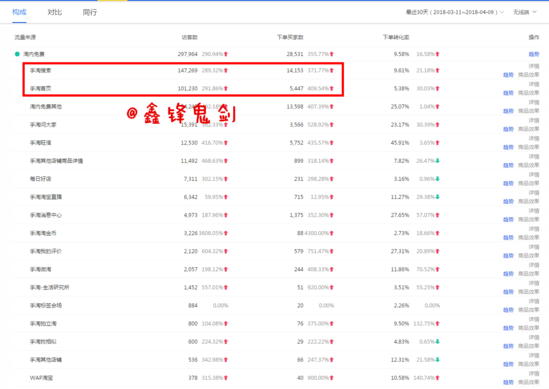
Task: Open 详情 for the 101,230 visitors row
Action: click(x=534, y=84)
